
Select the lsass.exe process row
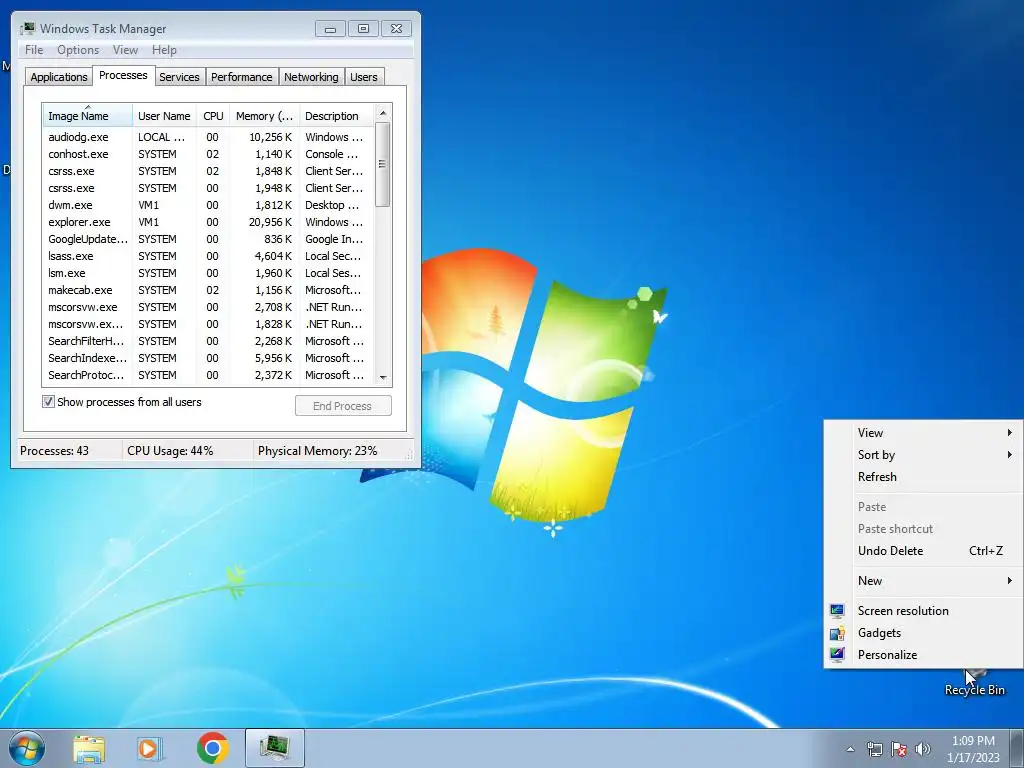pos(208,256)
